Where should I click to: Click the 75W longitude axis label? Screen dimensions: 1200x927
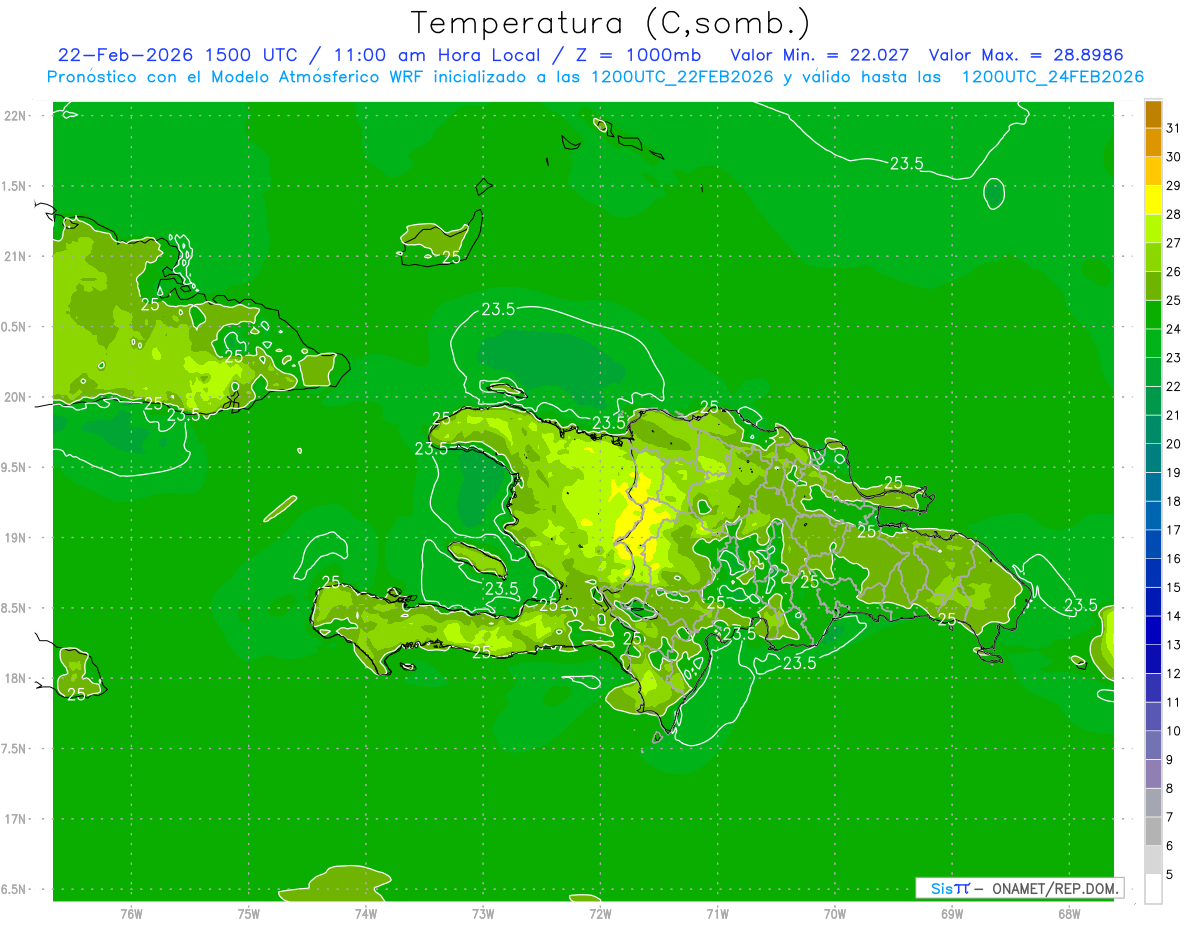pyautogui.click(x=249, y=914)
